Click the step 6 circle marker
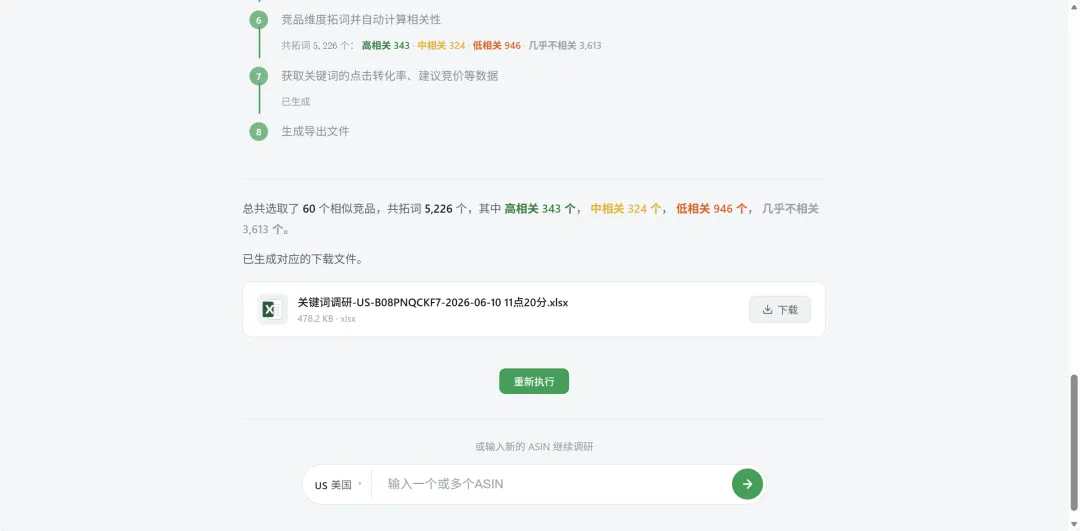 [x=258, y=20]
